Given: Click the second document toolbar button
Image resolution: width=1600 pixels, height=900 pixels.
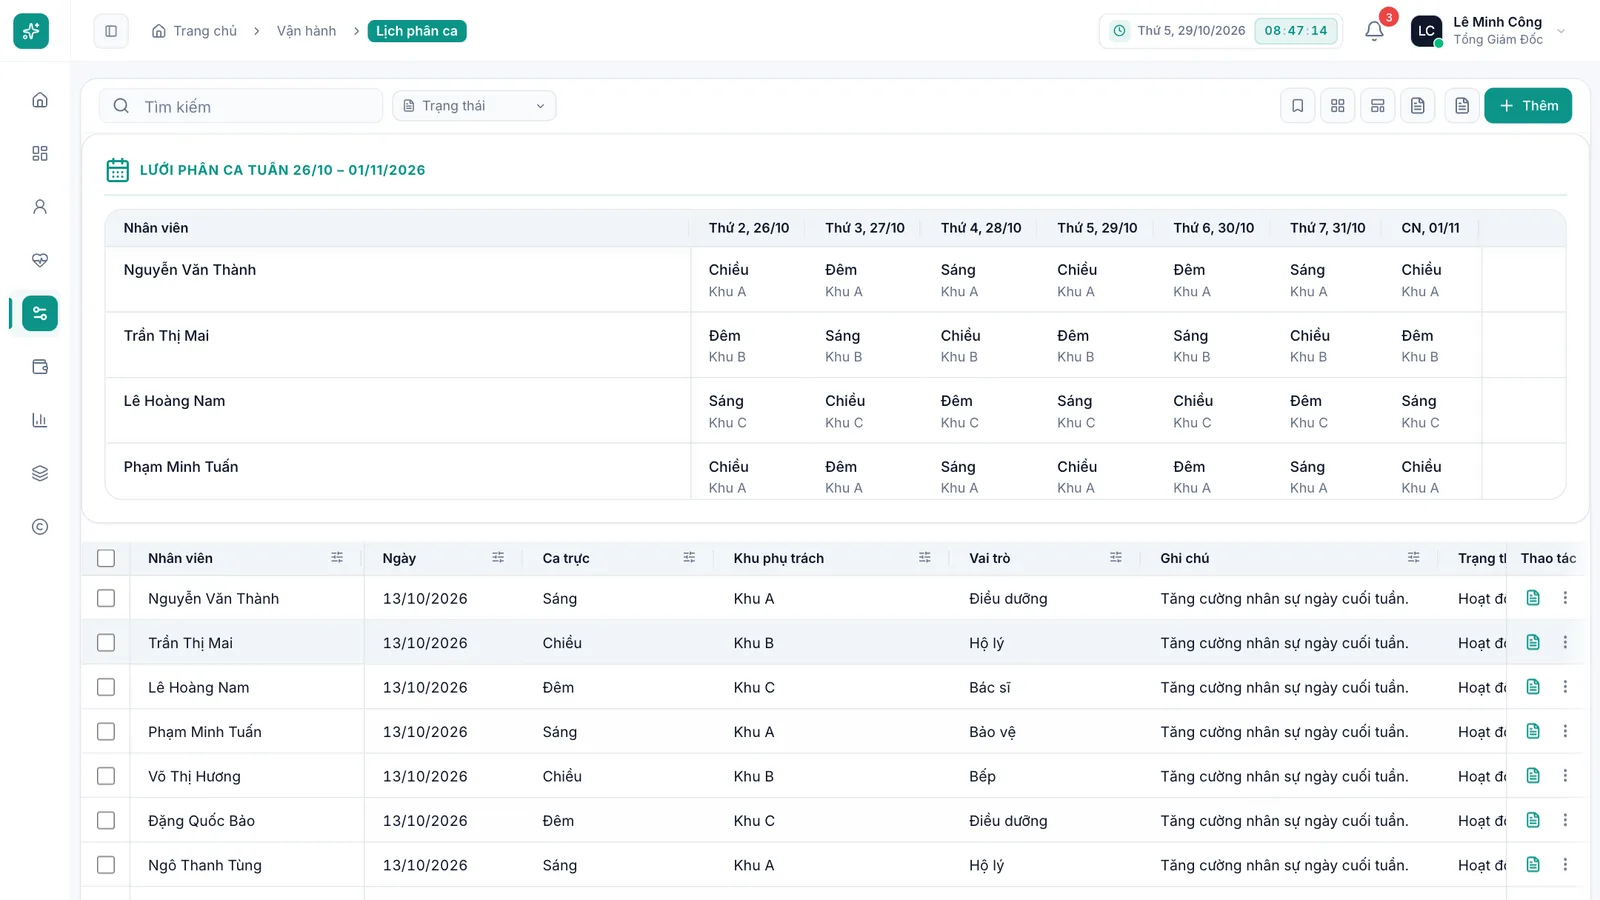Looking at the screenshot, I should point(1462,106).
